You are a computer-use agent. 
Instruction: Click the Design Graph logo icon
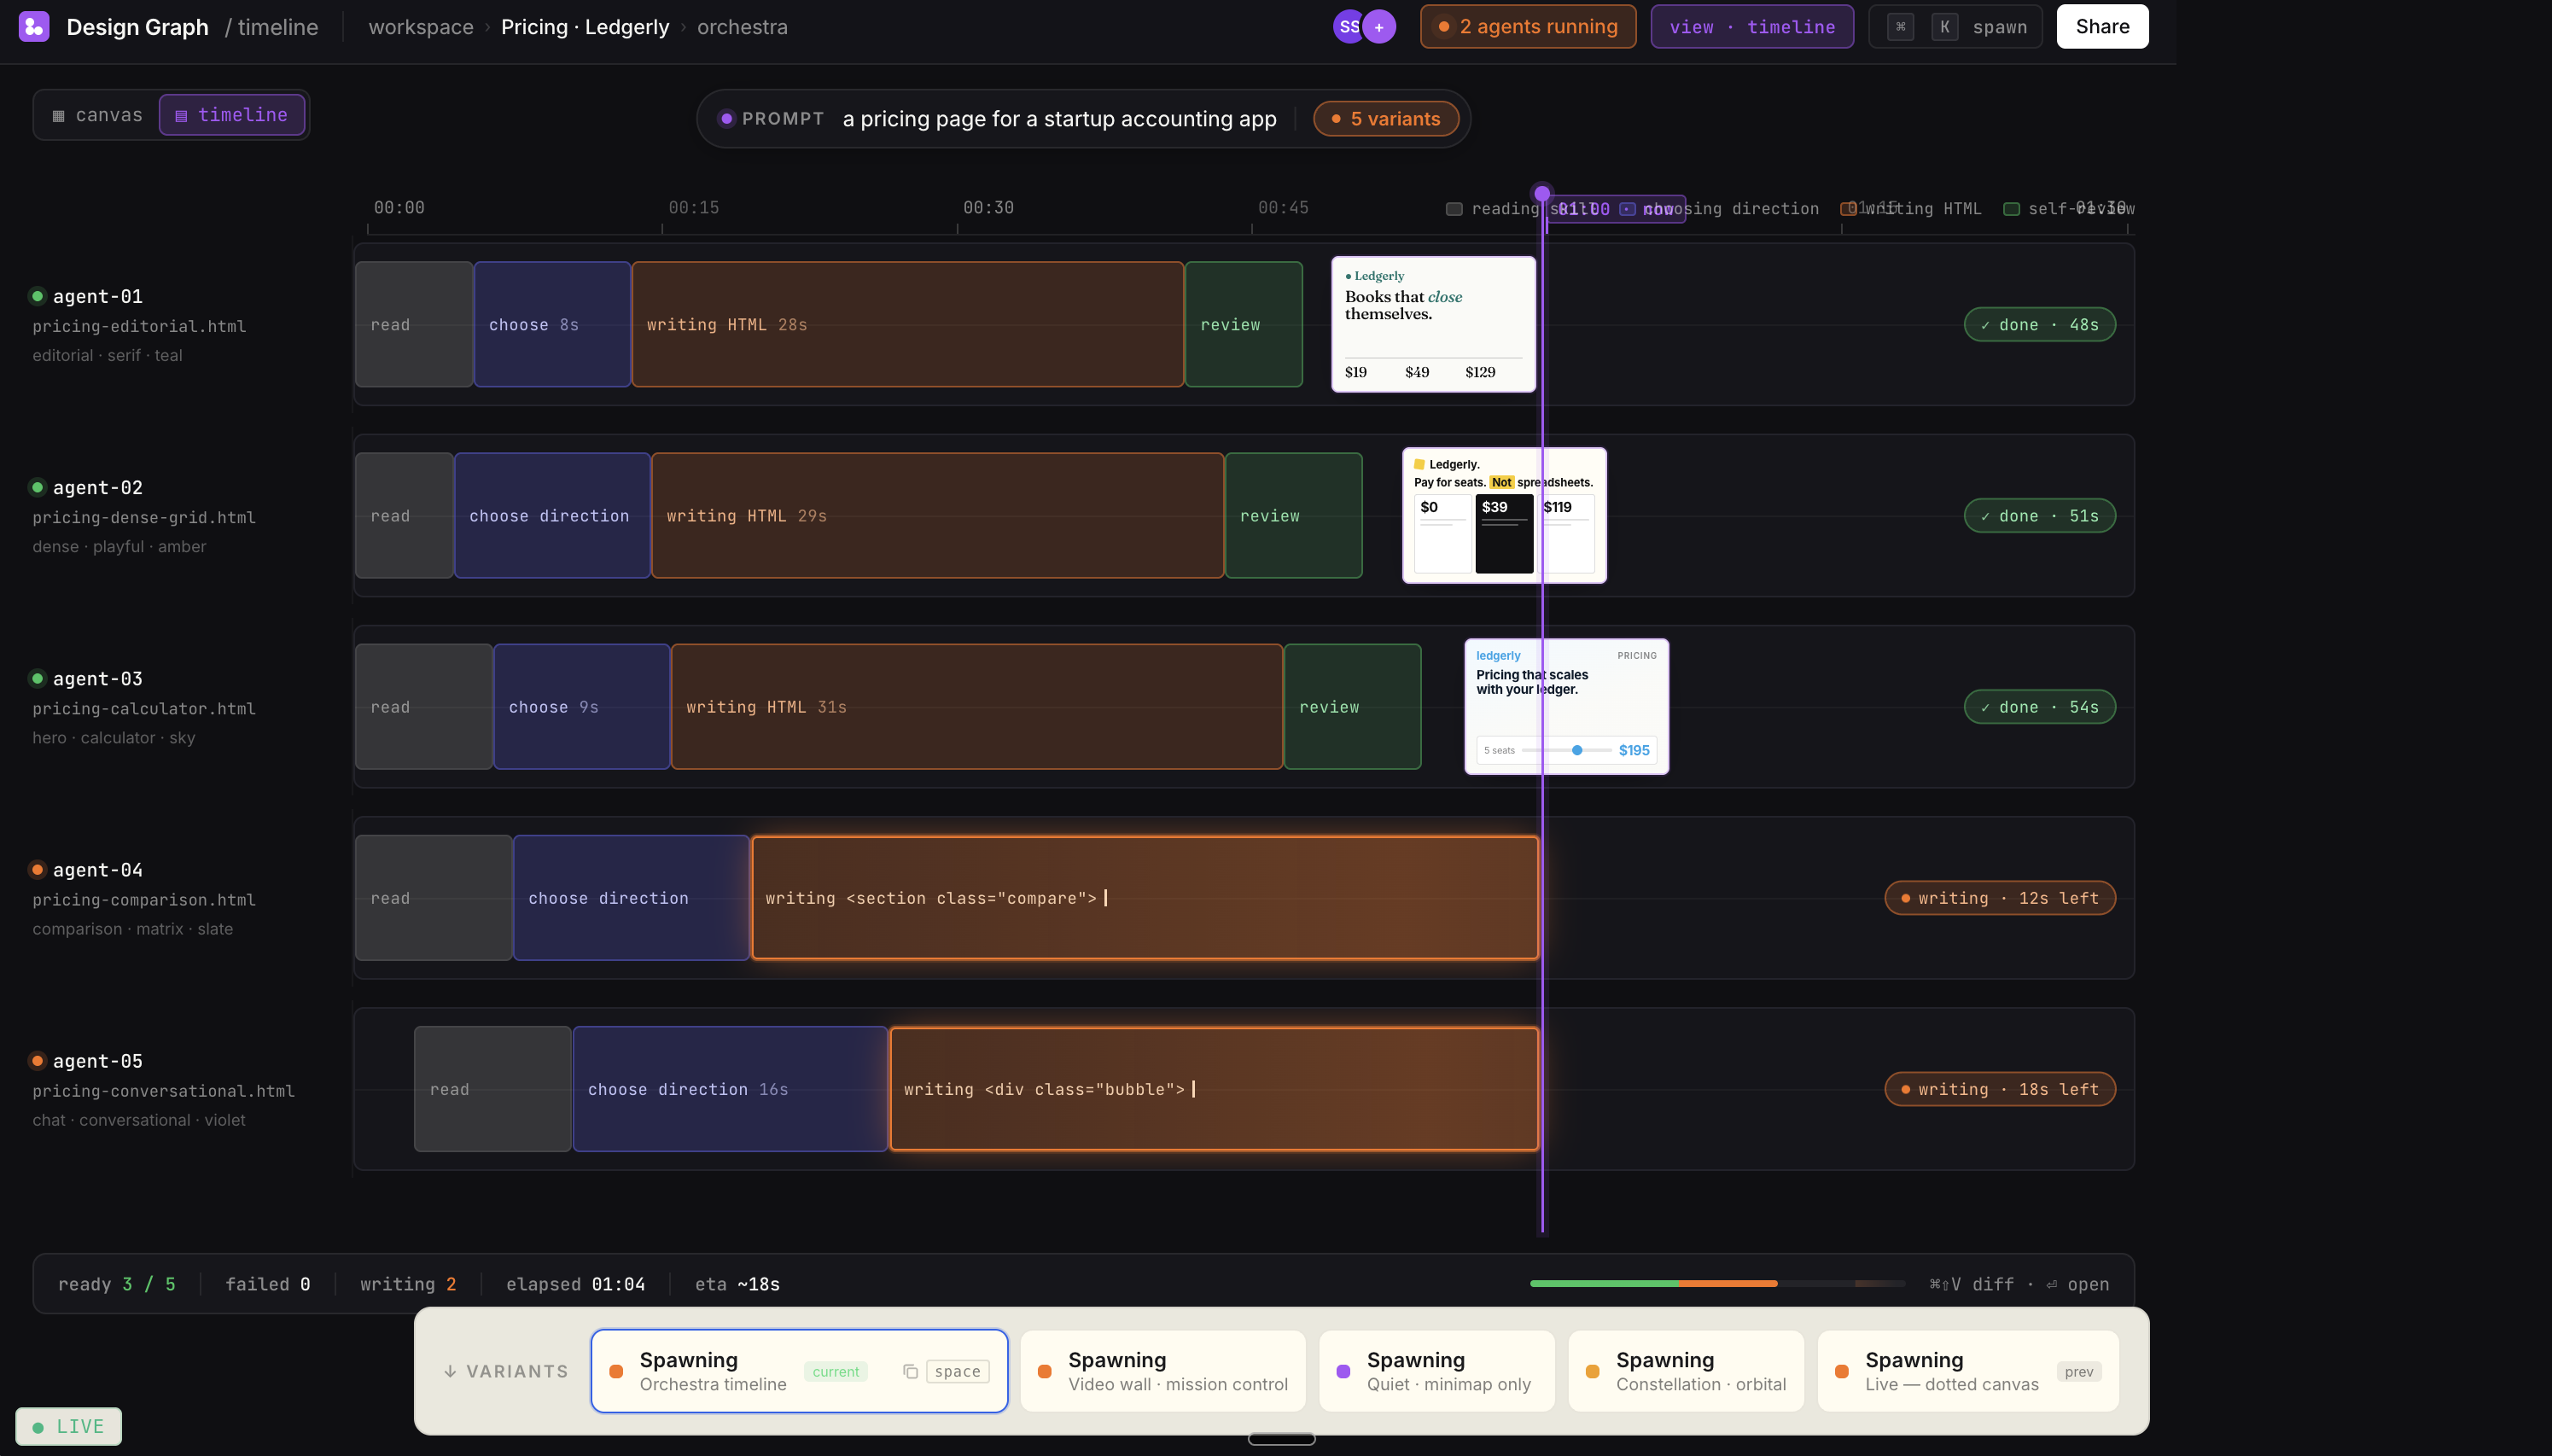[x=33, y=26]
